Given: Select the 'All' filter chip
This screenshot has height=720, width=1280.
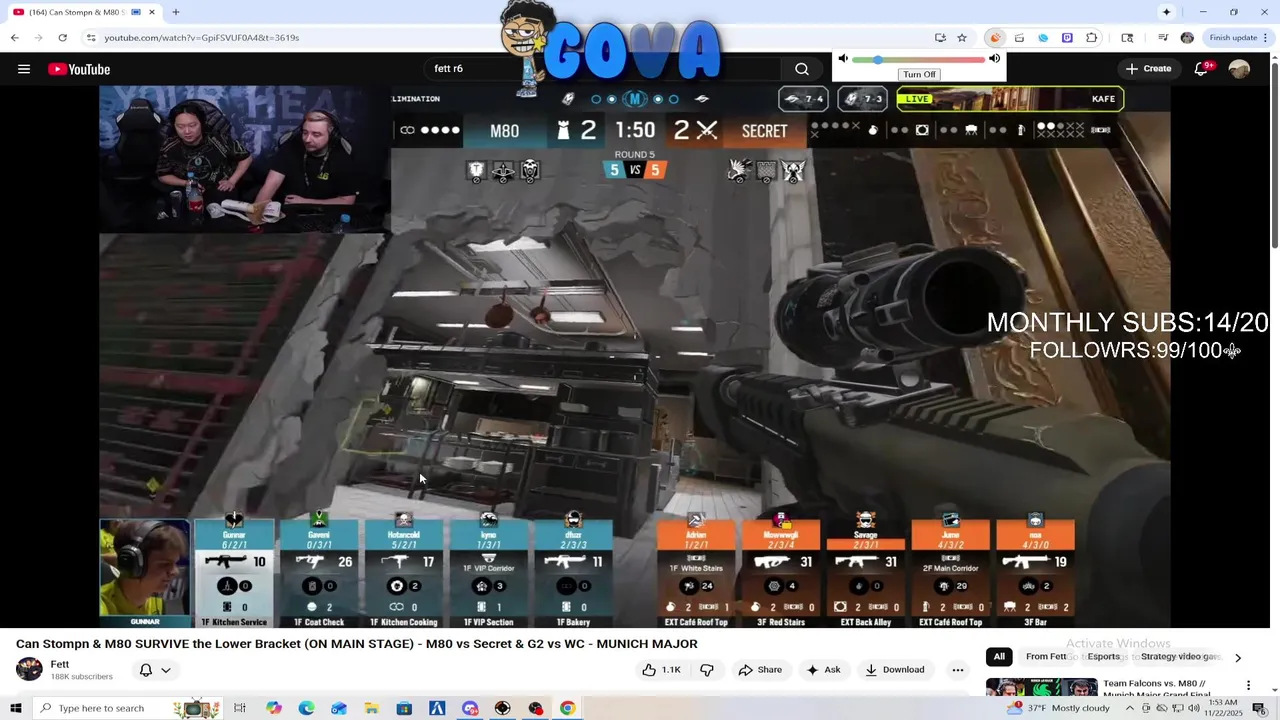Looking at the screenshot, I should coord(998,657).
